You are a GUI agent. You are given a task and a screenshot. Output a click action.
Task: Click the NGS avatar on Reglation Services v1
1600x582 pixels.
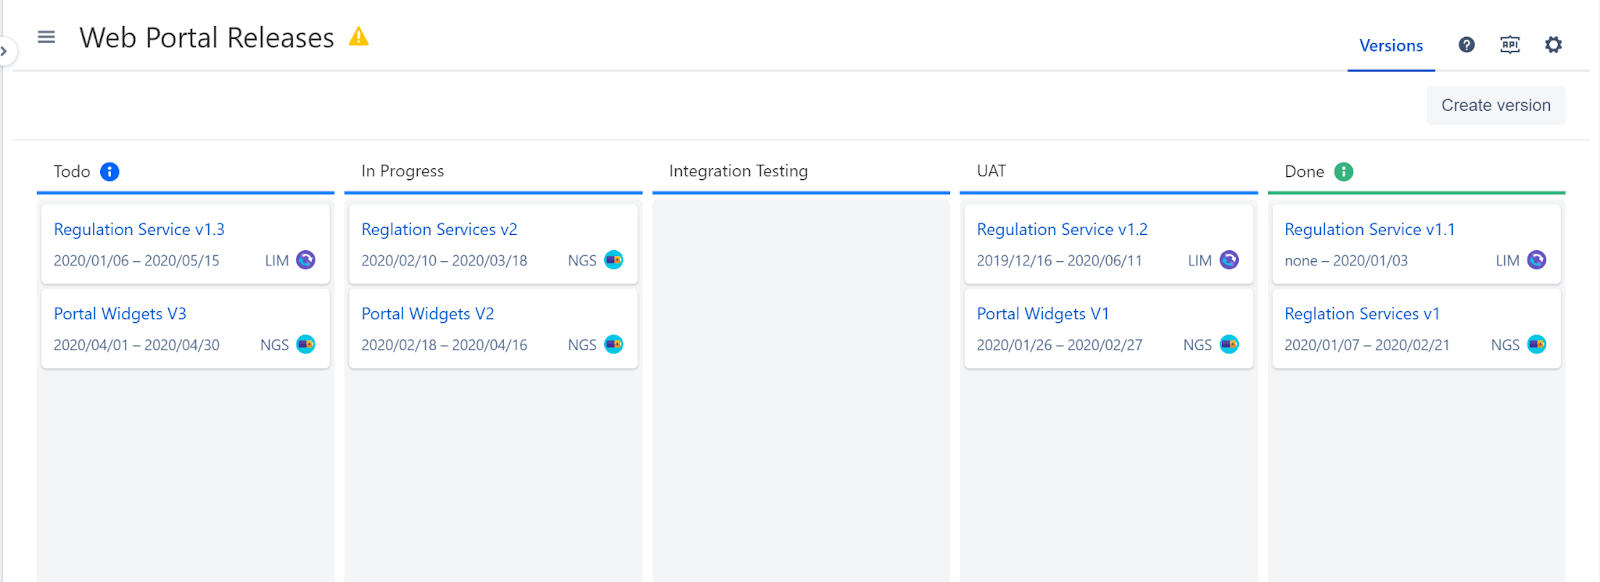coord(1536,344)
